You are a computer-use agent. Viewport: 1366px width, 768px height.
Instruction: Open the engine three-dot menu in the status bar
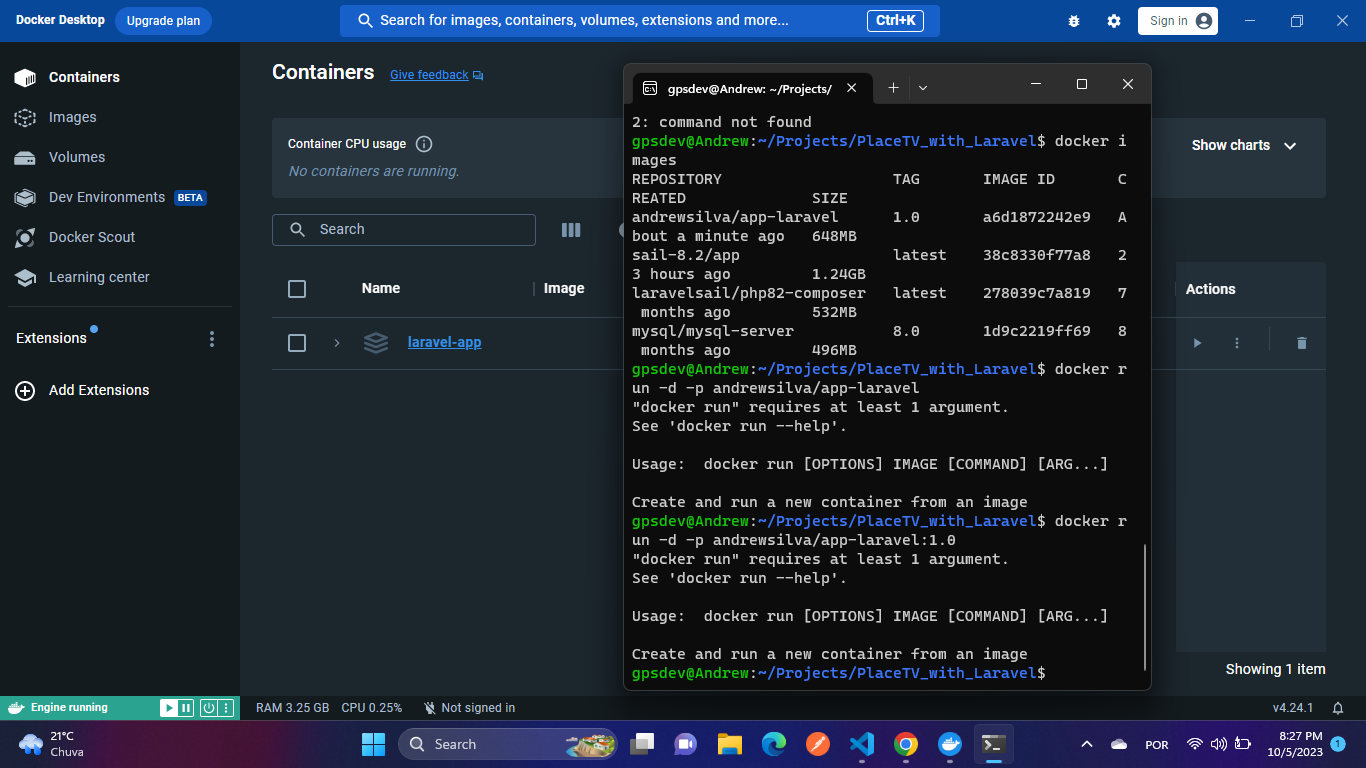point(226,708)
